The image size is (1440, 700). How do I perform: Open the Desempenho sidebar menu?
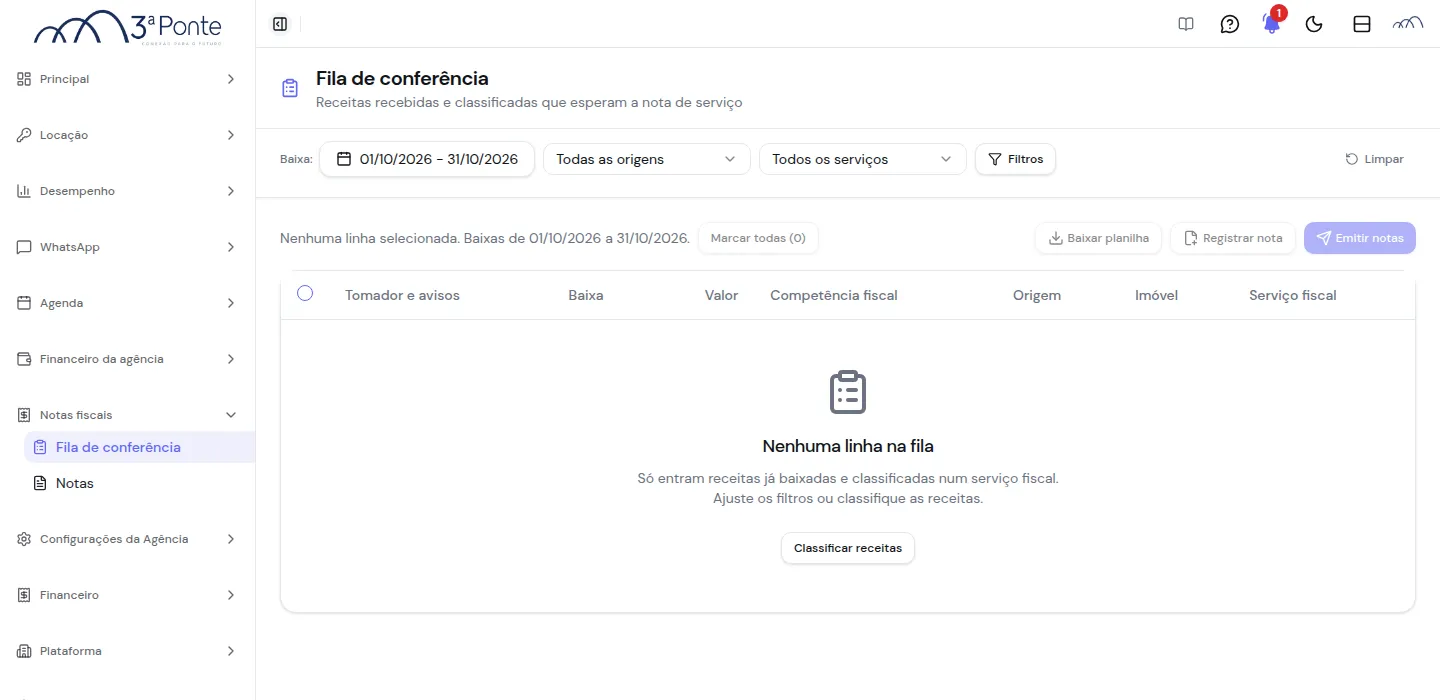pyautogui.click(x=127, y=191)
